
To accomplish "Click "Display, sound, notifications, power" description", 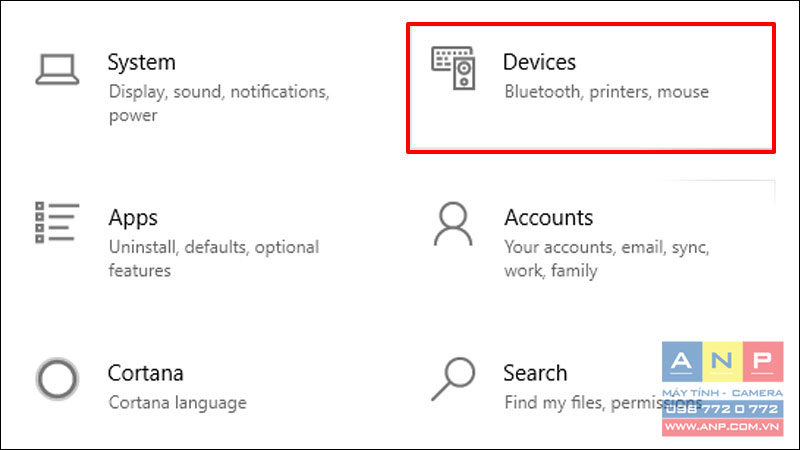I will [x=219, y=104].
